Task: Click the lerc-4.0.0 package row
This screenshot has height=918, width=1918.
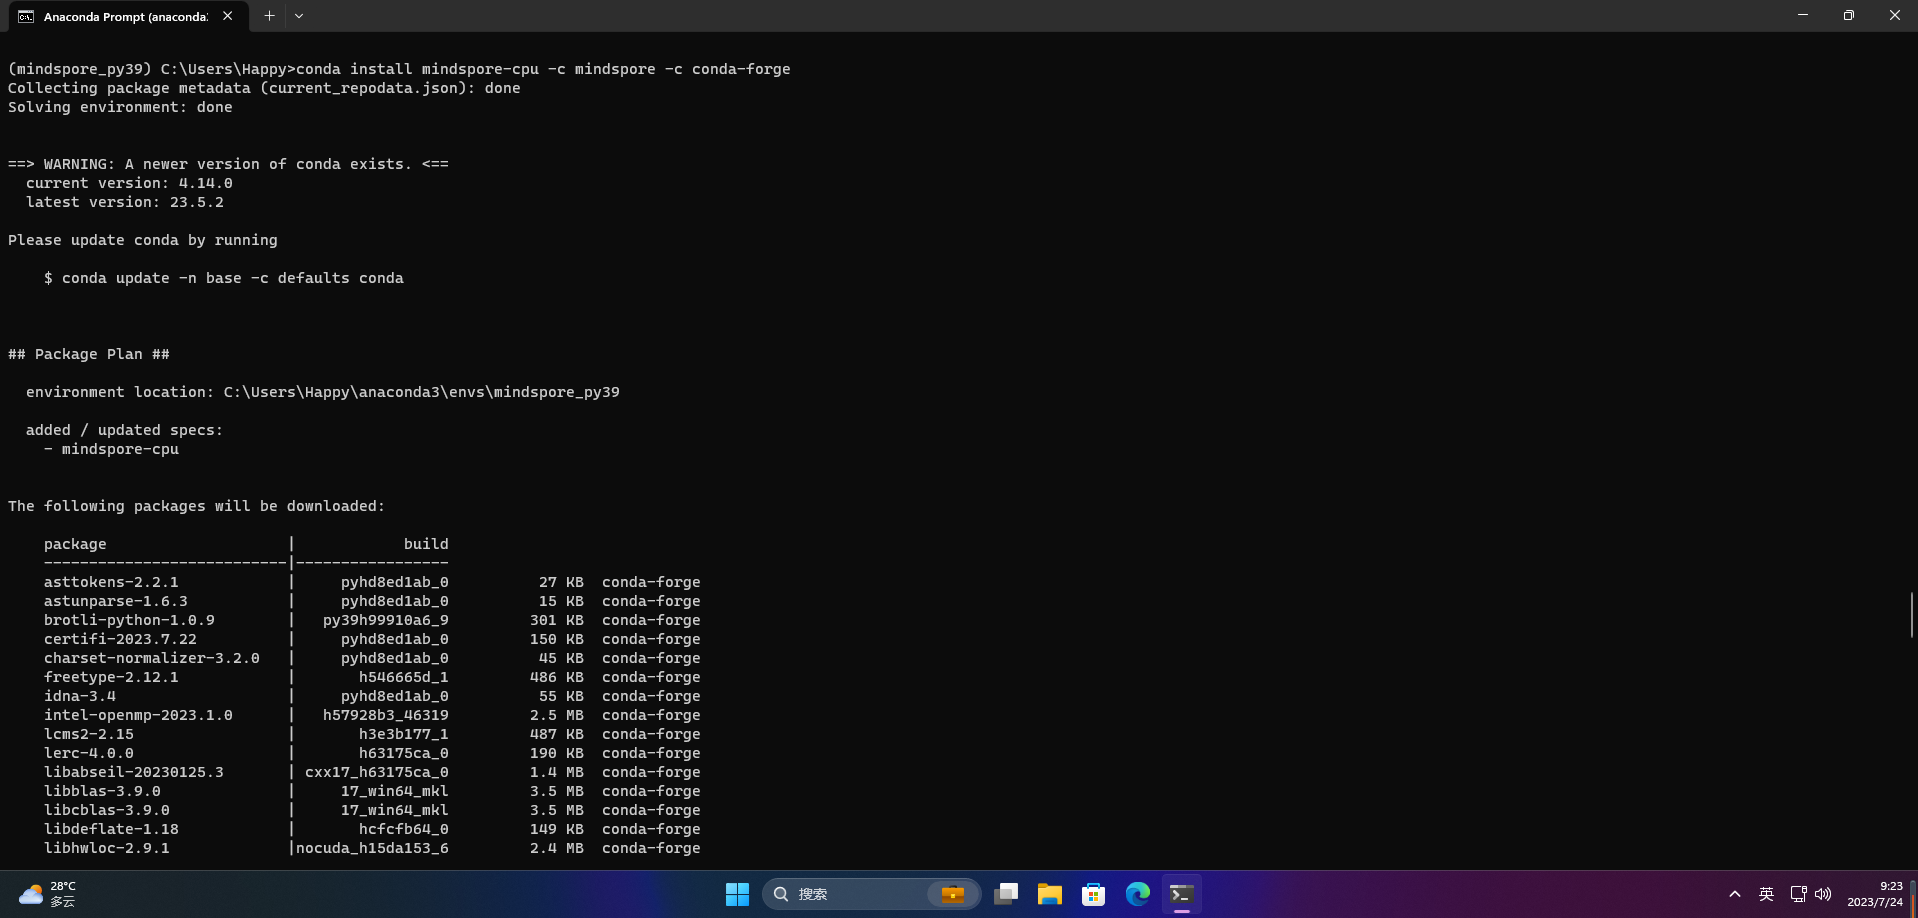Action: (372, 753)
